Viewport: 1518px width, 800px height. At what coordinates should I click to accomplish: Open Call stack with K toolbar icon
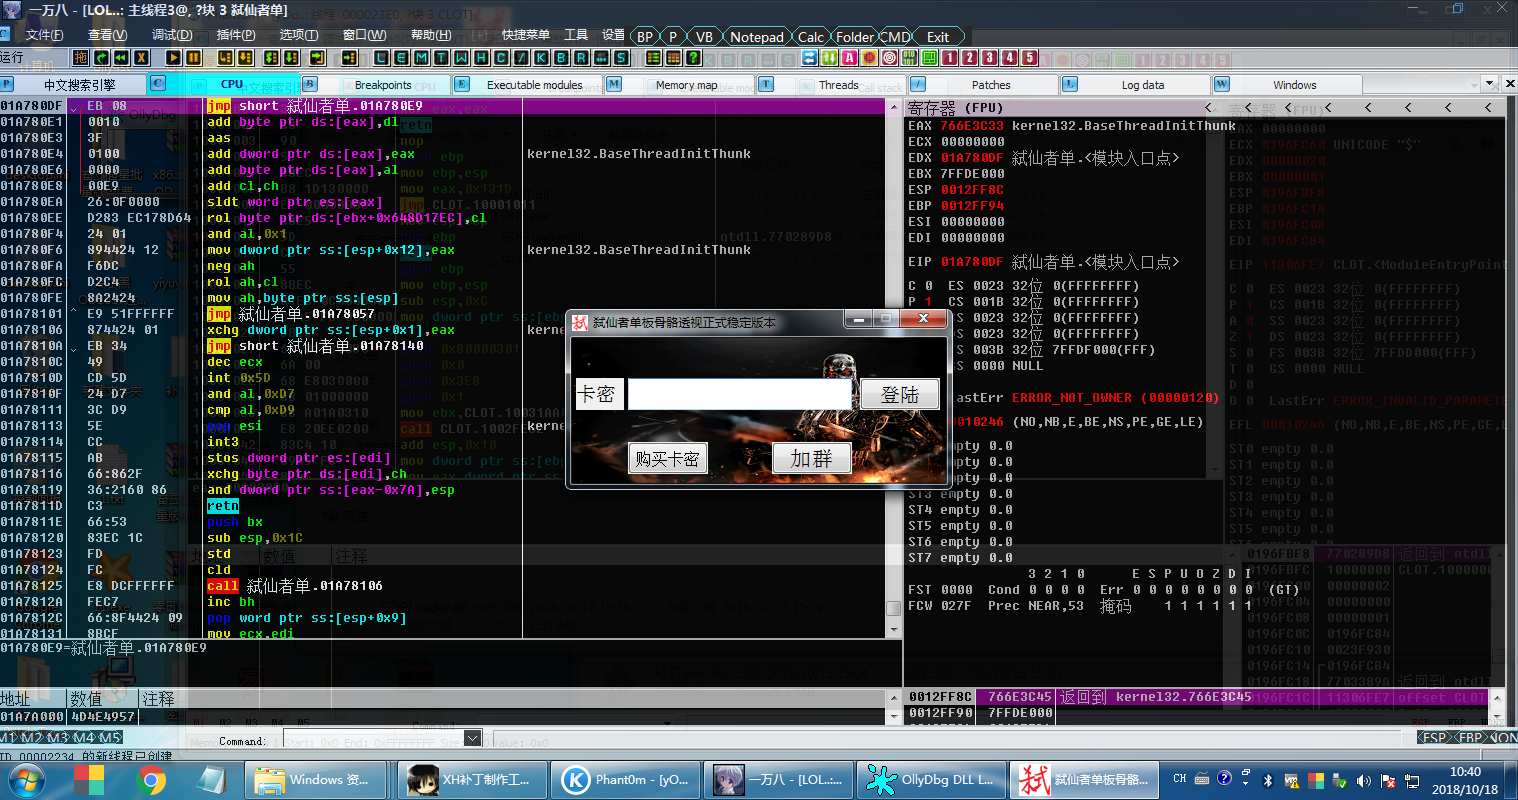pyautogui.click(x=541, y=58)
